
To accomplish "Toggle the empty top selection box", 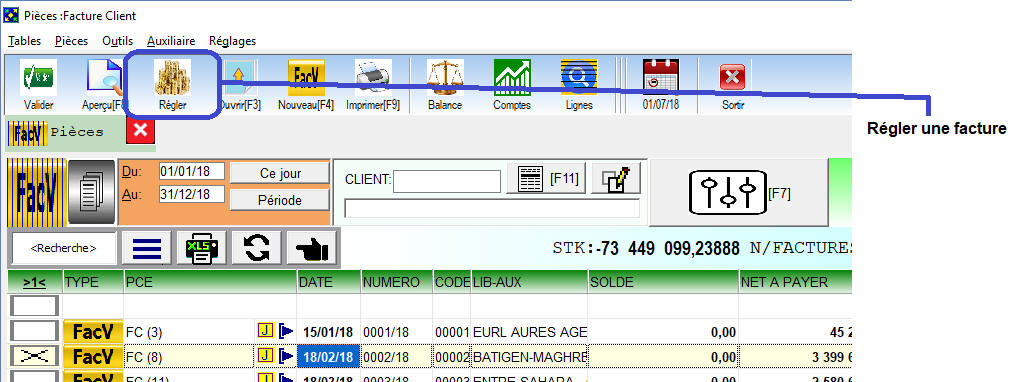I will tap(35, 305).
